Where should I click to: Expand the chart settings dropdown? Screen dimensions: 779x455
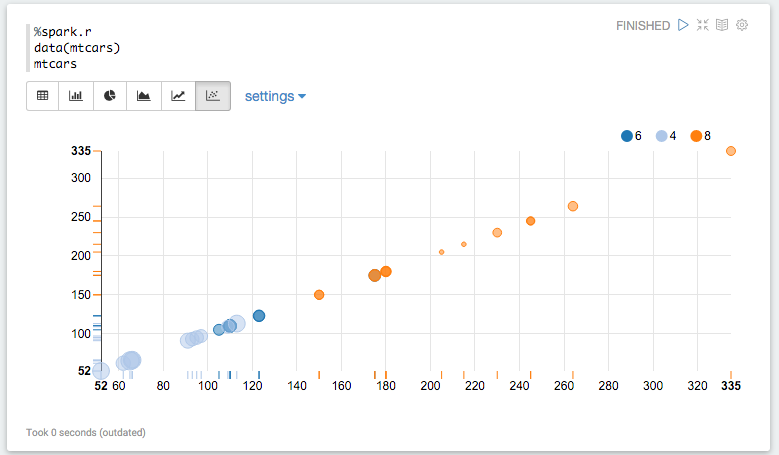tap(275, 96)
